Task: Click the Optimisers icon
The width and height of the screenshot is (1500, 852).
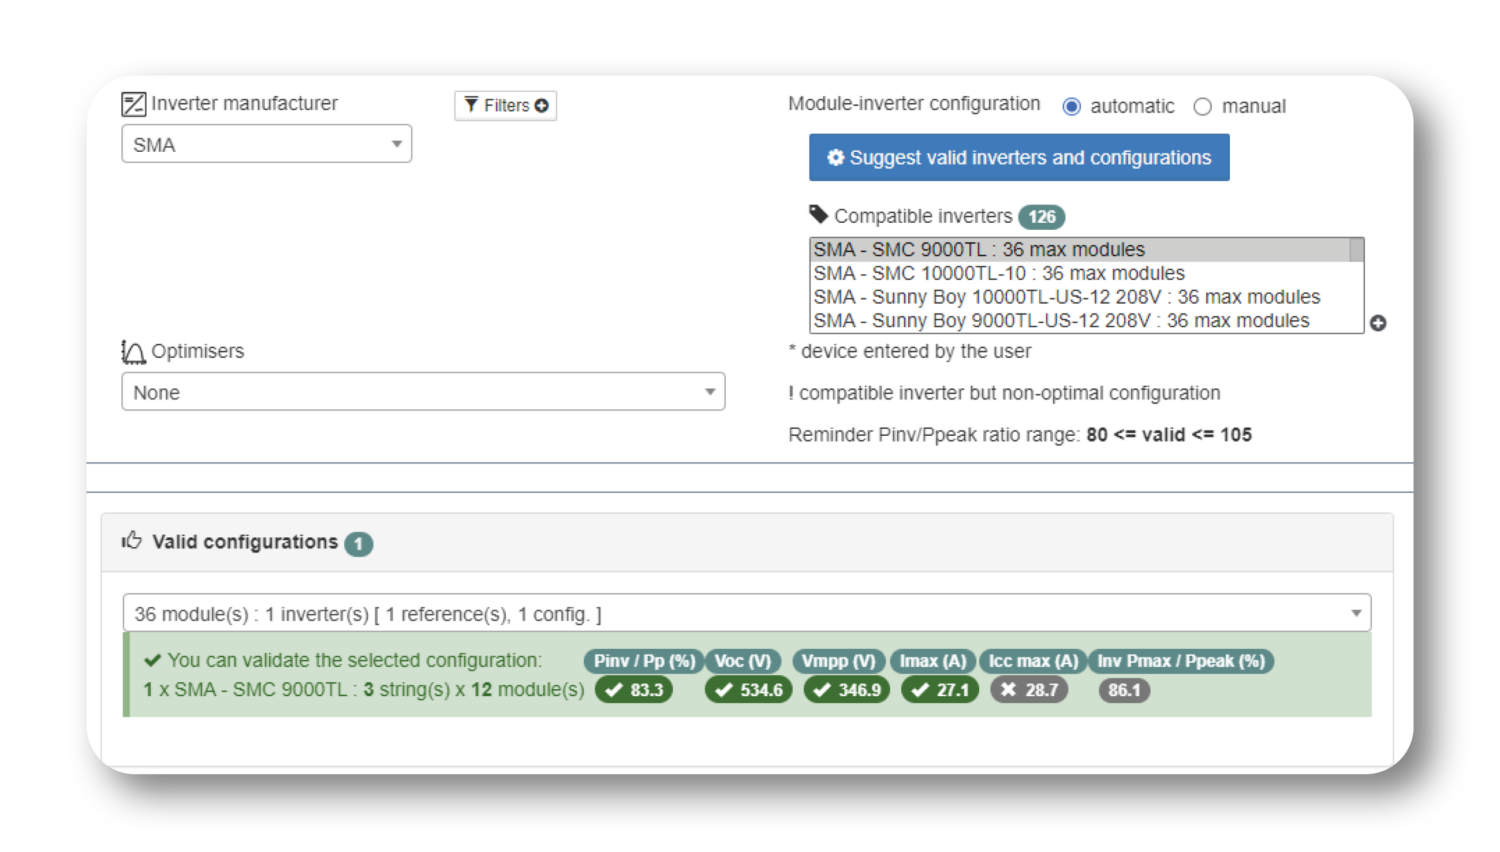Action: [133, 352]
